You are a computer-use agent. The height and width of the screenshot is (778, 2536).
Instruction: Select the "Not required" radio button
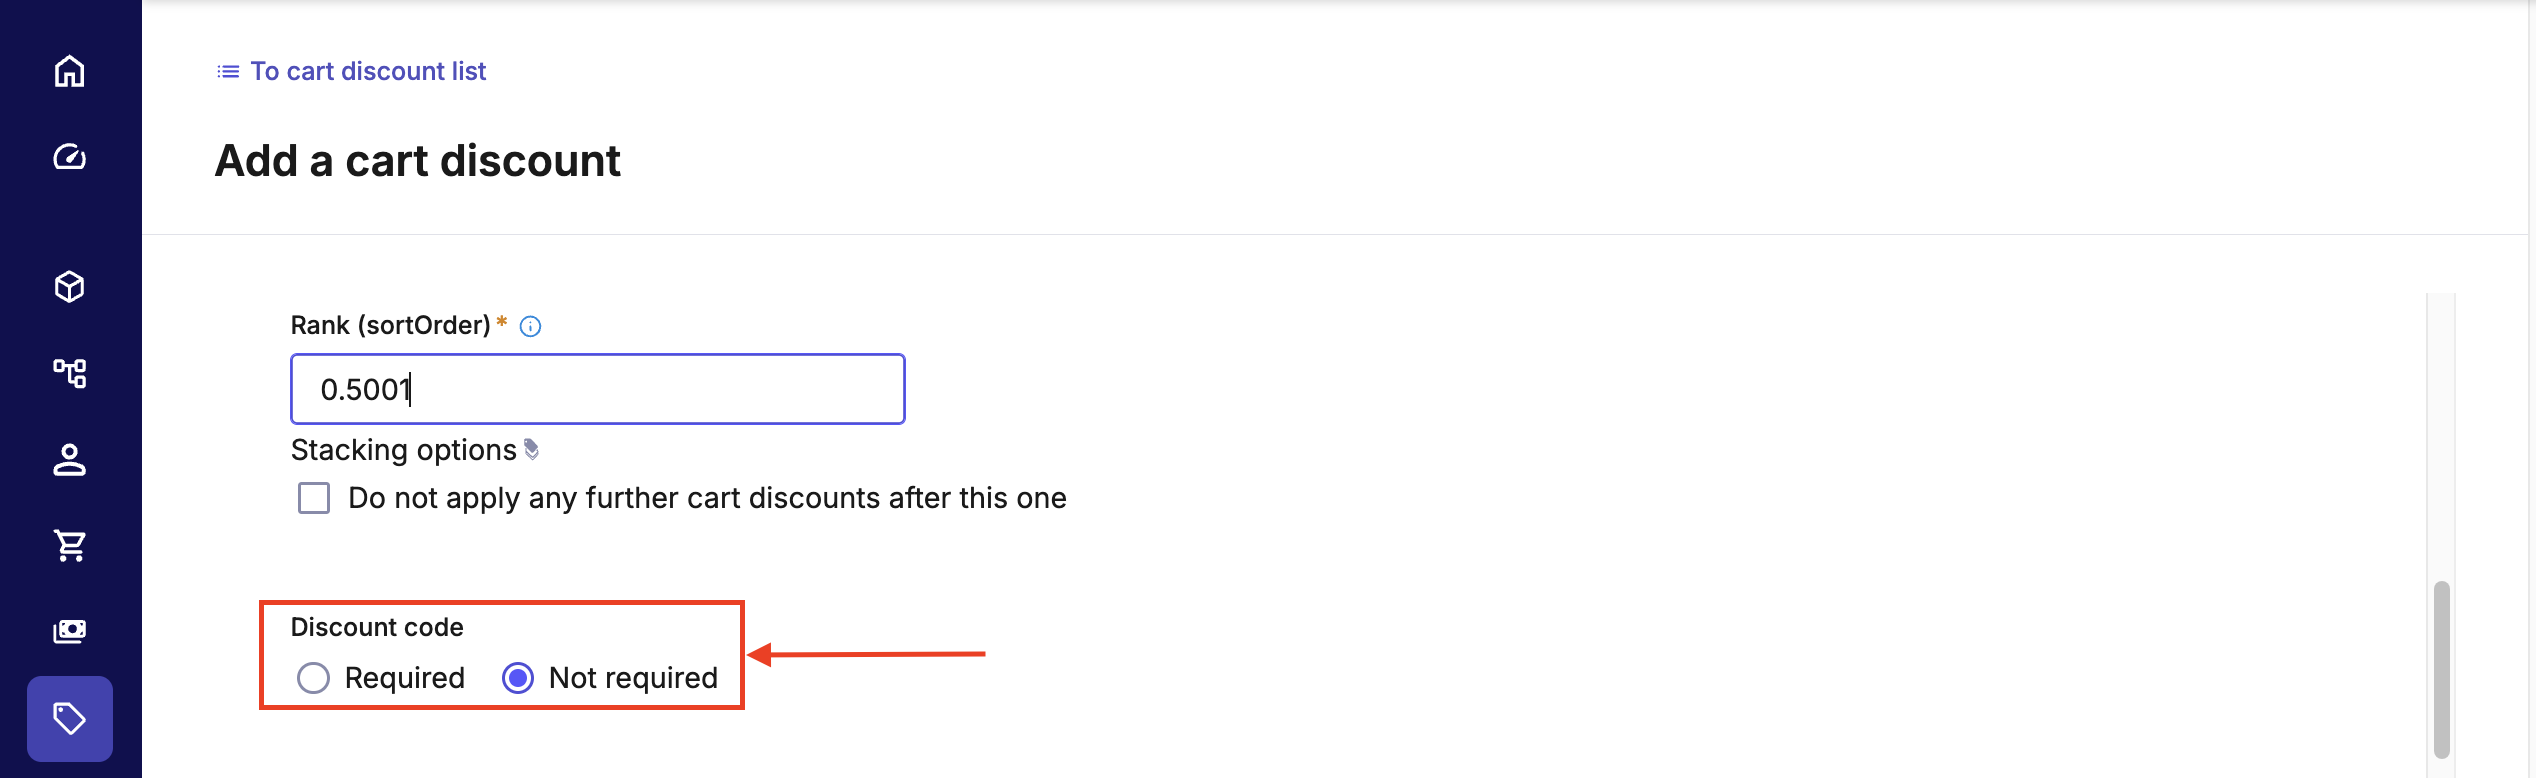pos(518,678)
